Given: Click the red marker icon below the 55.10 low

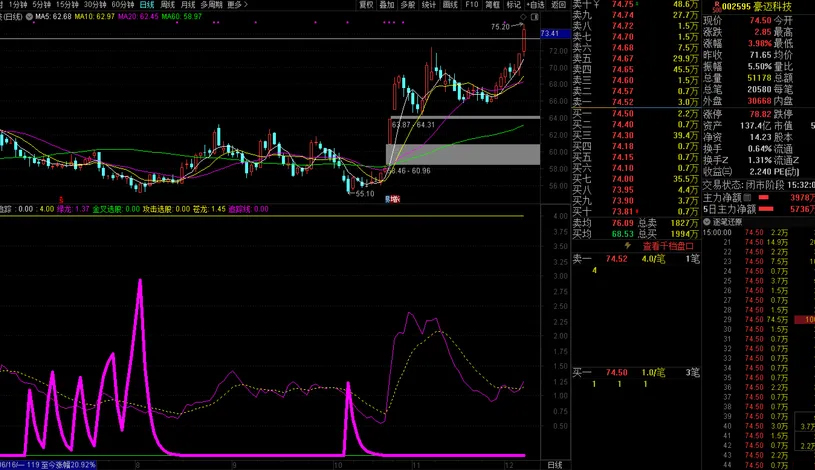Looking at the screenshot, I should pos(393,199).
